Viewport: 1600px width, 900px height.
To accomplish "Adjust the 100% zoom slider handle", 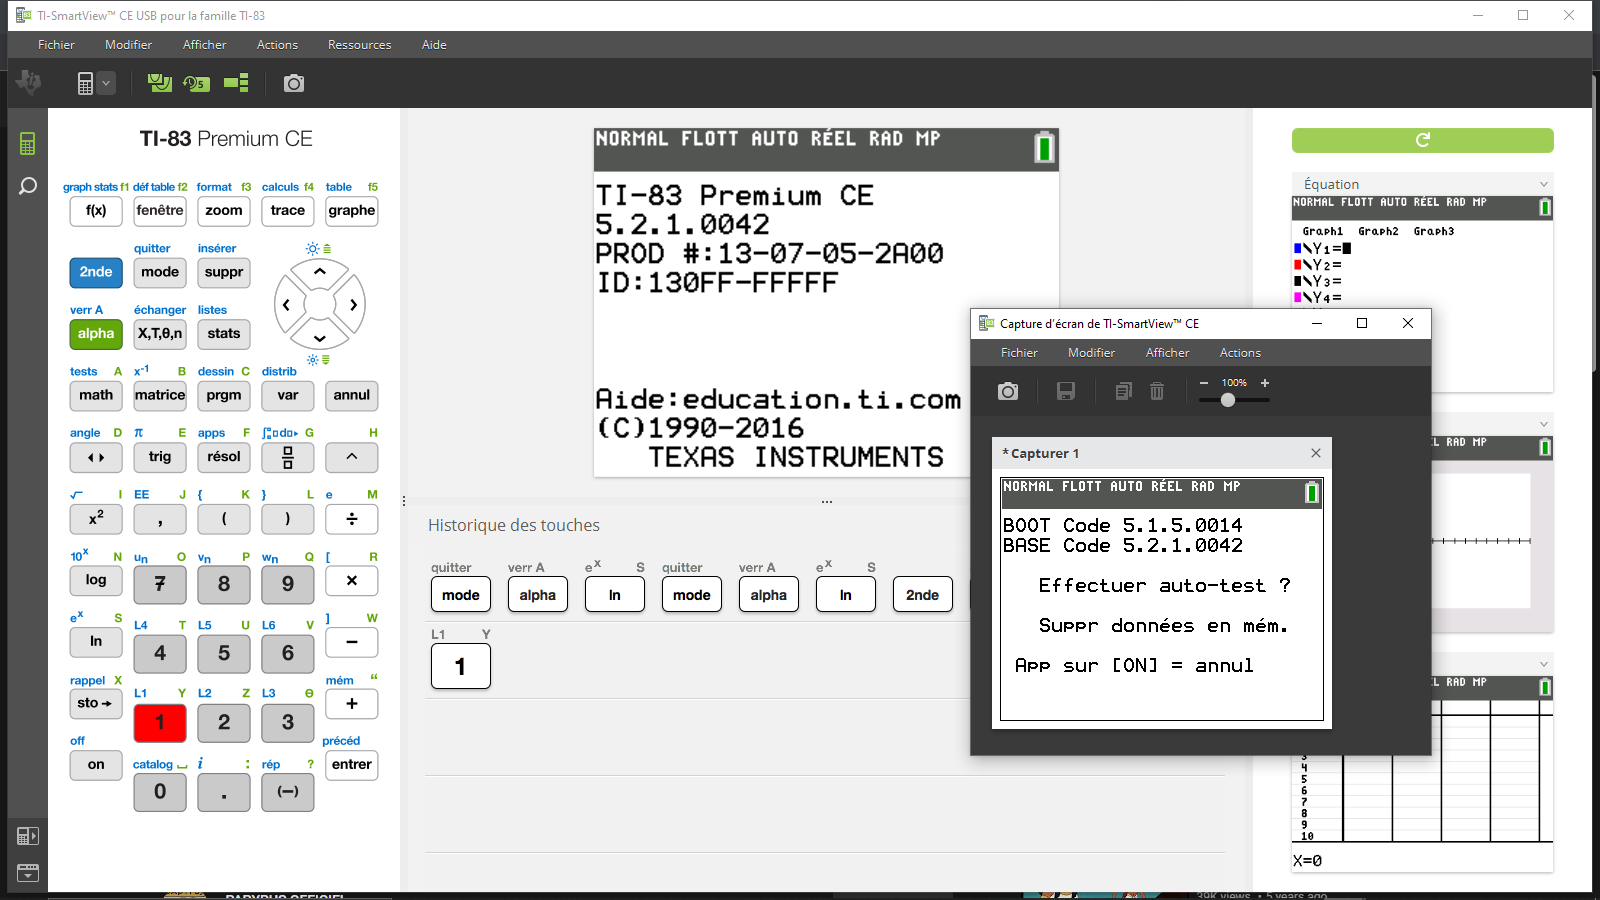I will [x=1228, y=400].
